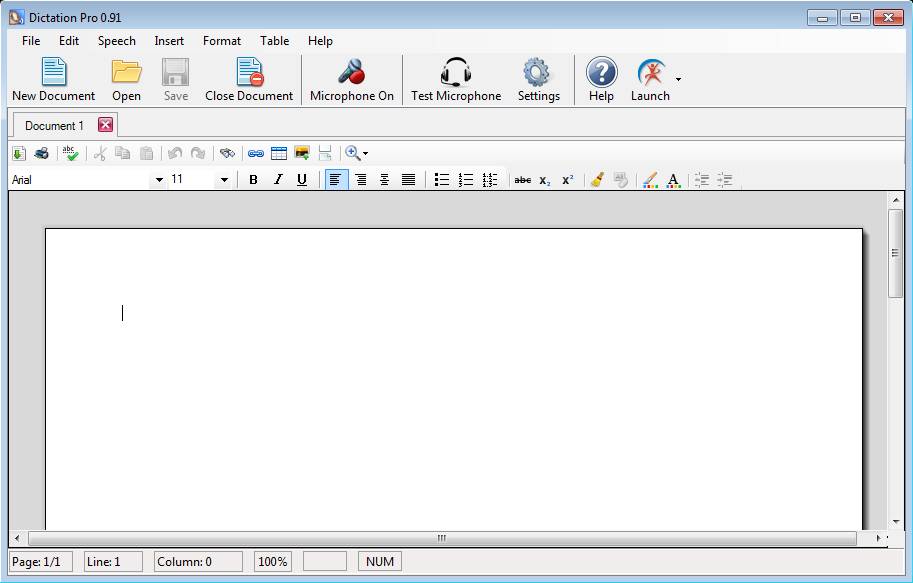Image resolution: width=913 pixels, height=583 pixels.
Task: Click the New Document button
Action: (53, 80)
